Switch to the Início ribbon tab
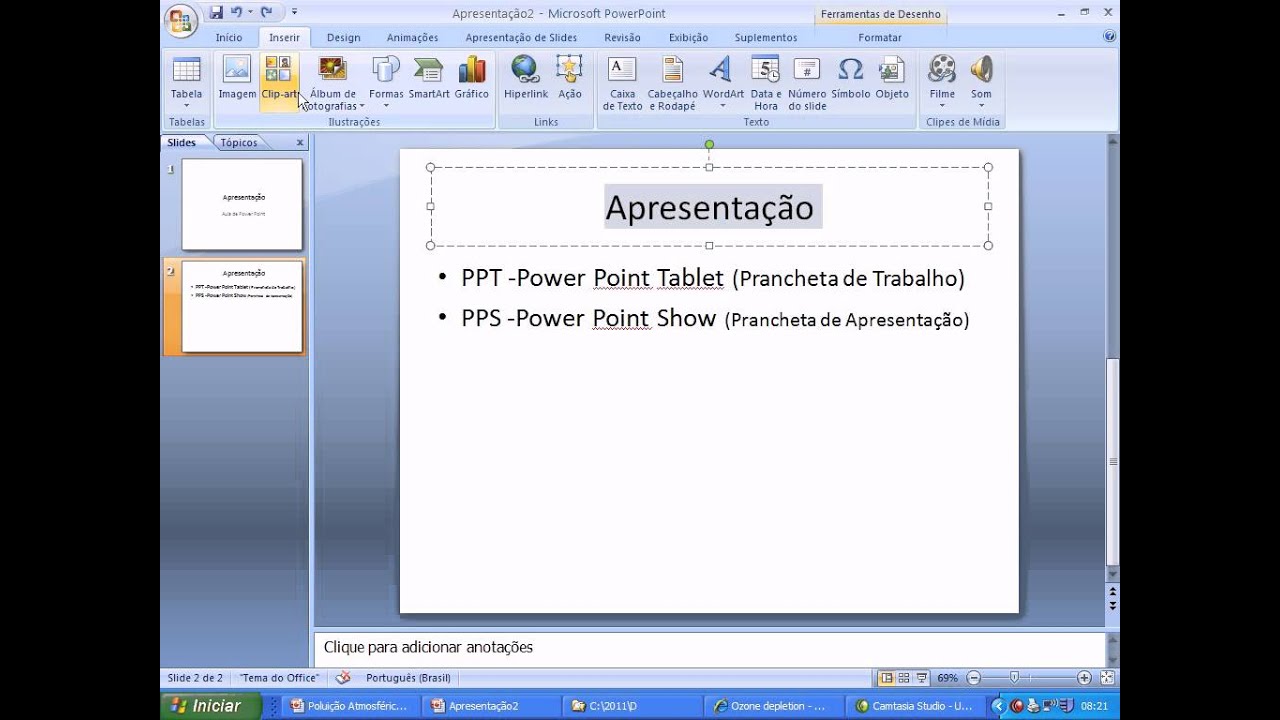 coord(229,38)
